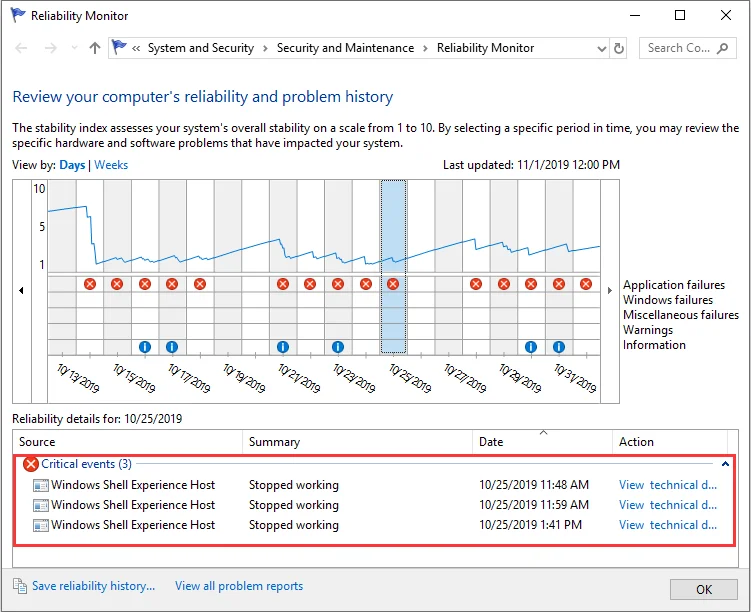Click red error icon beside Critical events

coord(31,464)
